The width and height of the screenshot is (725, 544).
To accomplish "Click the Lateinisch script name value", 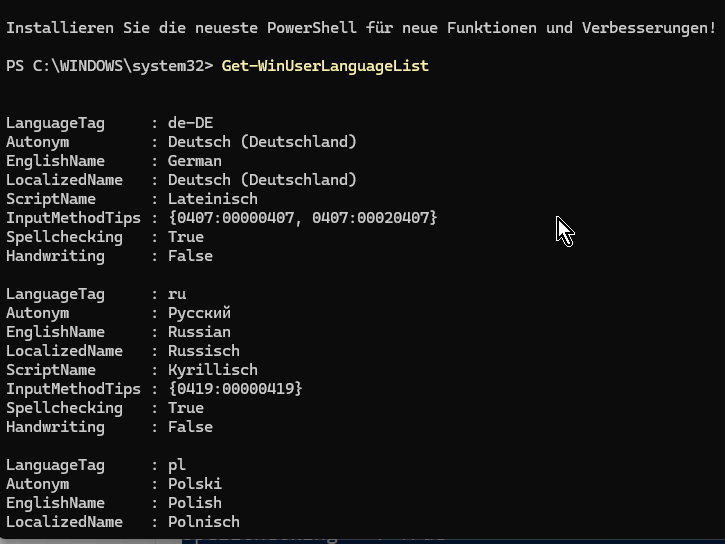I will pyautogui.click(x=213, y=199).
